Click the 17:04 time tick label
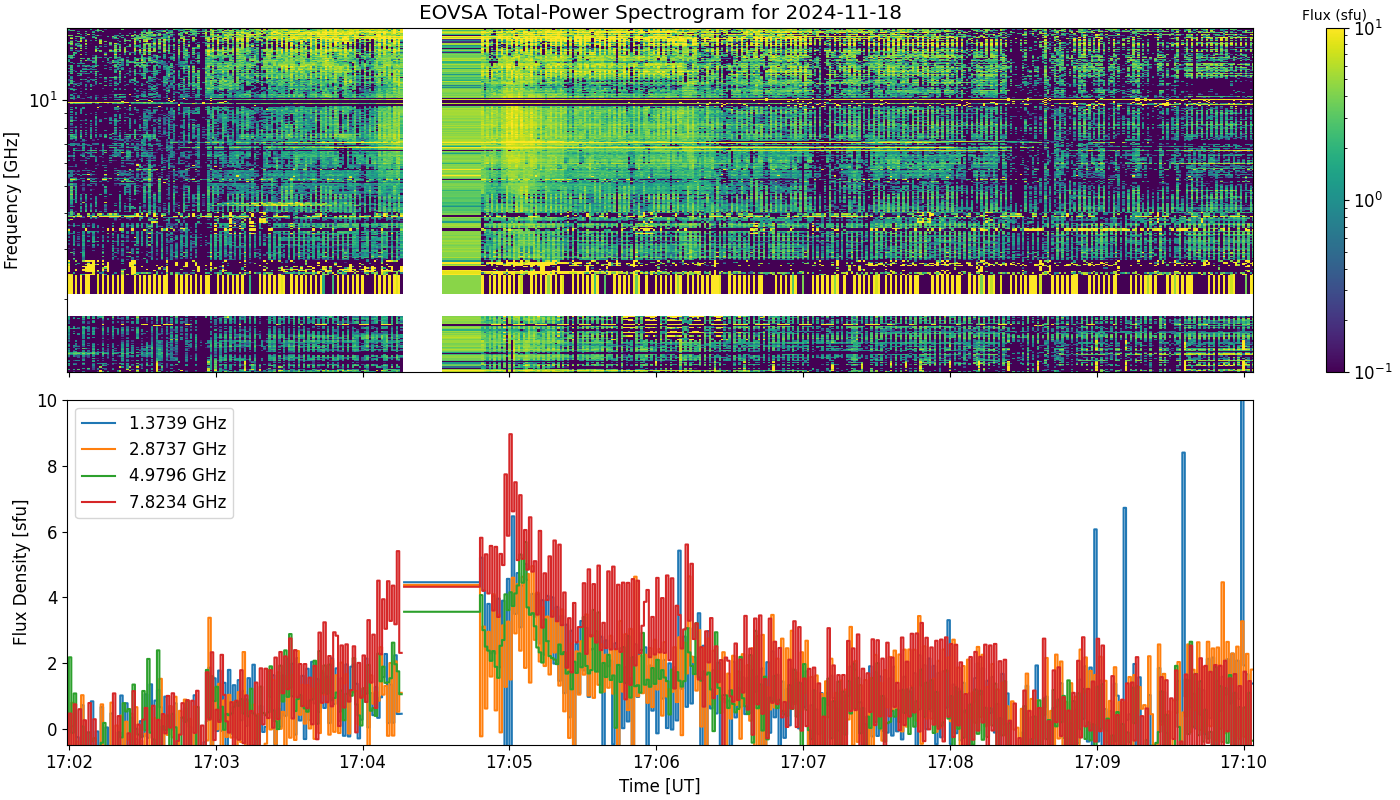The image size is (1400, 800). click(x=363, y=763)
